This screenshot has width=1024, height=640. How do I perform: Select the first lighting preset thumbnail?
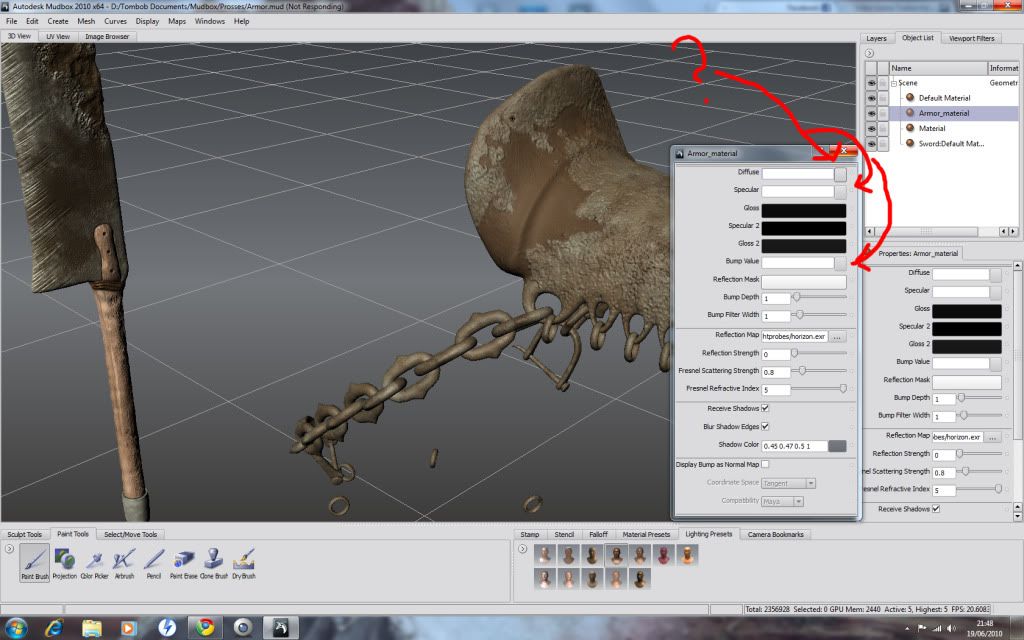[x=546, y=555]
